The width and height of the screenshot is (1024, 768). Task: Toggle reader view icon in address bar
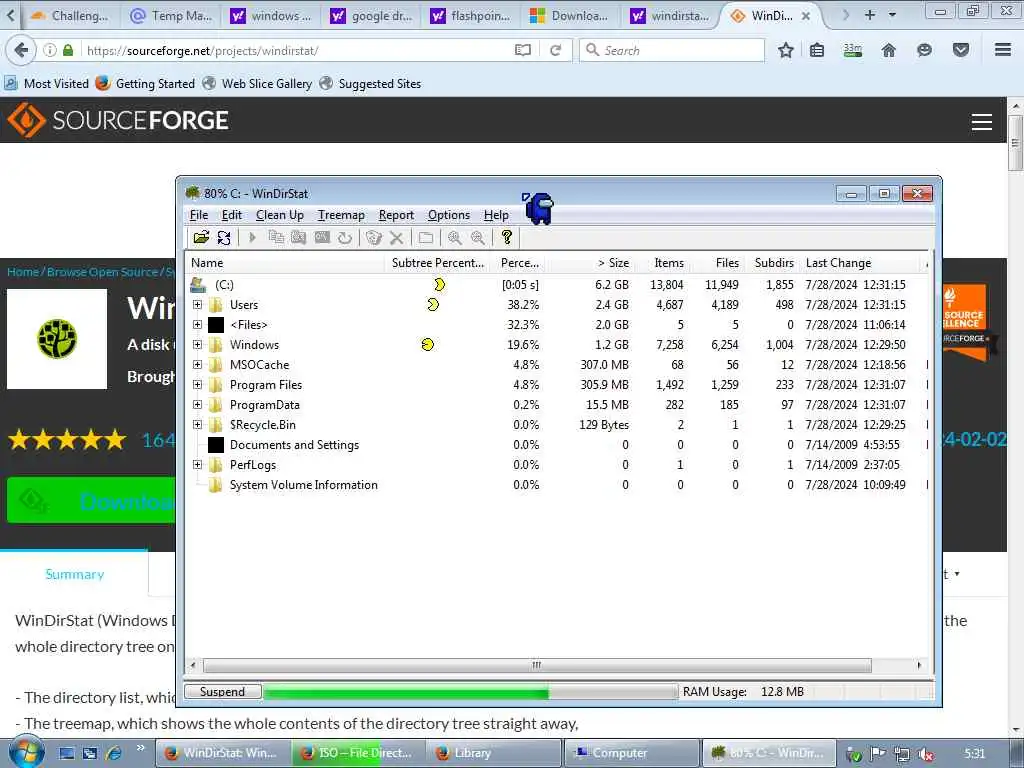coord(522,50)
